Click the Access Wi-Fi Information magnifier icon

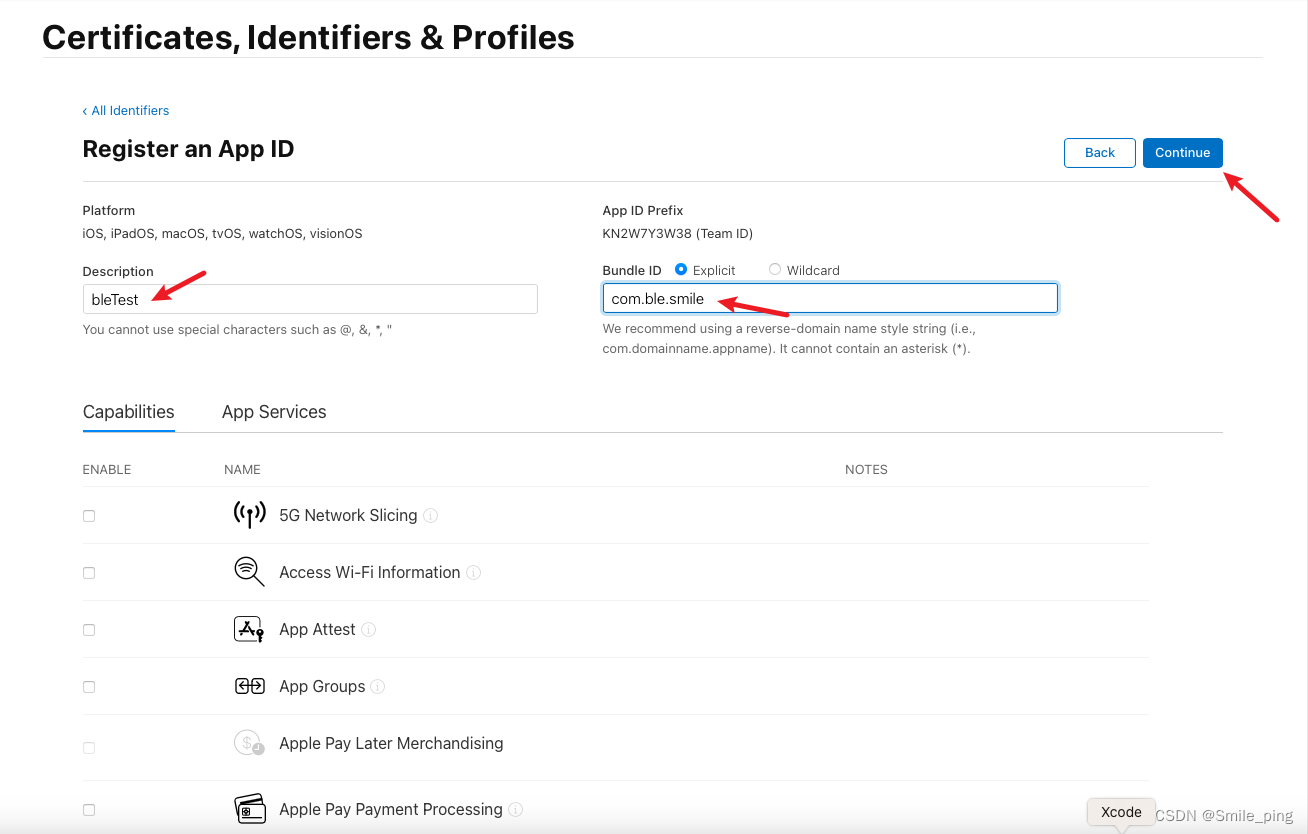pyautogui.click(x=249, y=572)
